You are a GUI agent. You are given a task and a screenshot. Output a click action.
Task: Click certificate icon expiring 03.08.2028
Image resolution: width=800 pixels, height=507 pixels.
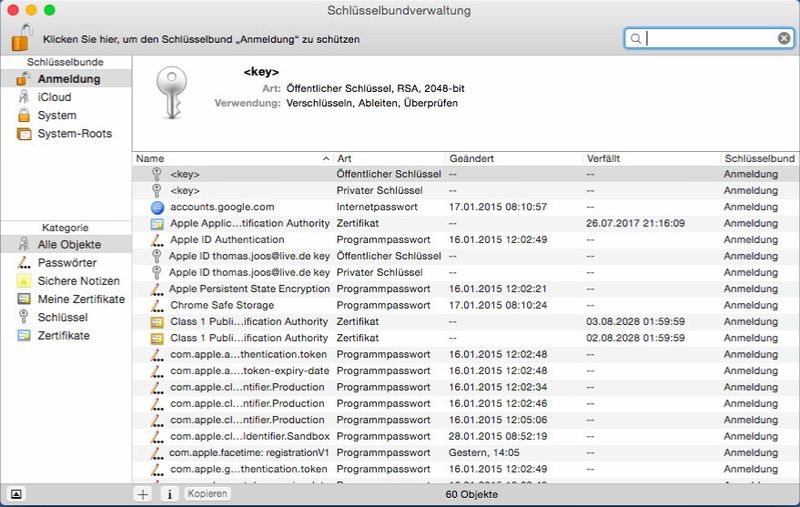coord(157,322)
